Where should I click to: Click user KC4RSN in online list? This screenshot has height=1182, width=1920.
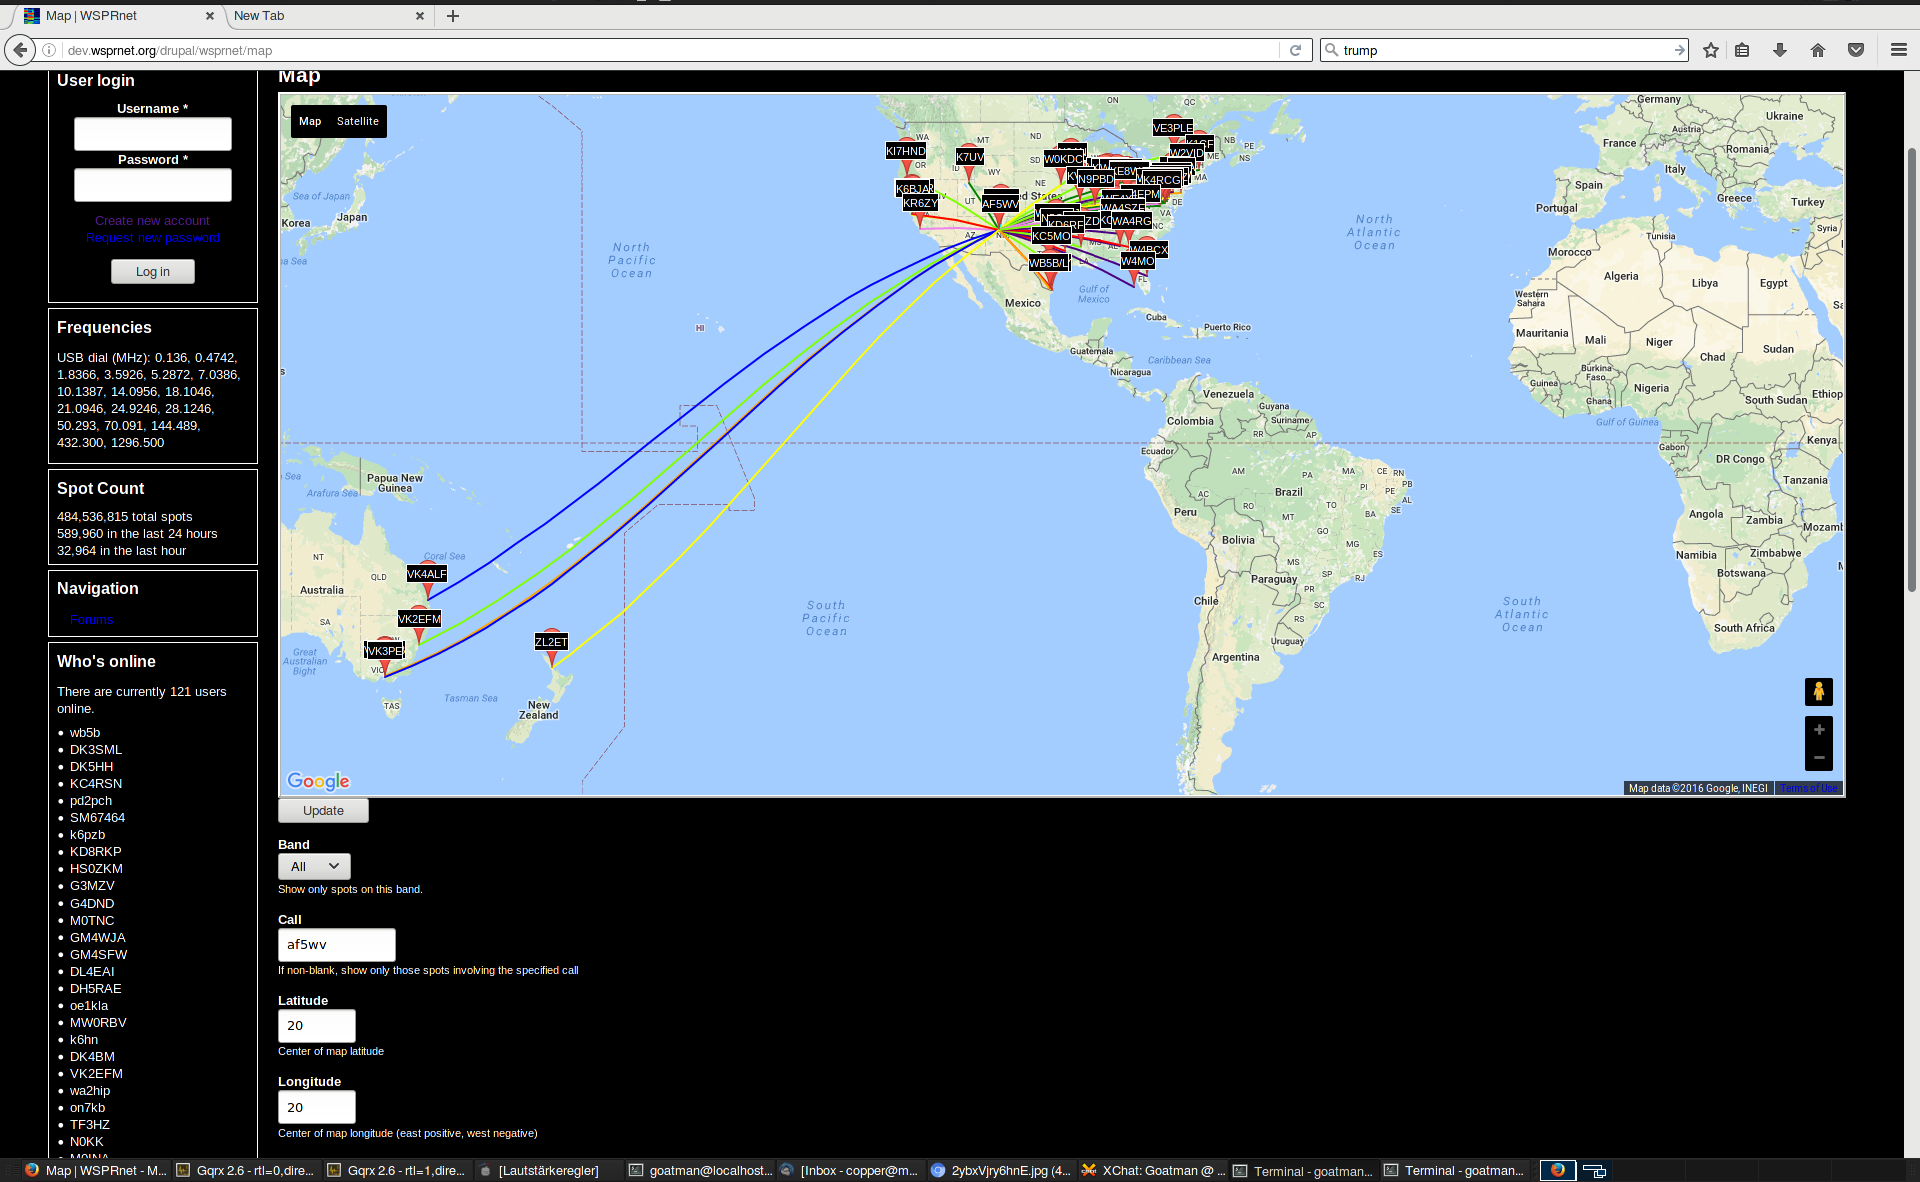tap(96, 784)
